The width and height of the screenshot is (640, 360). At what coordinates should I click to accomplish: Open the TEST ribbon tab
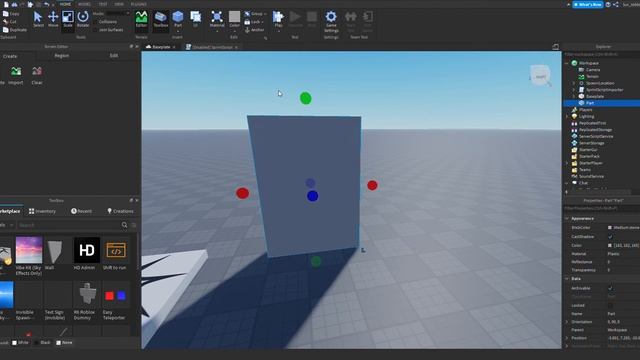click(x=103, y=4)
